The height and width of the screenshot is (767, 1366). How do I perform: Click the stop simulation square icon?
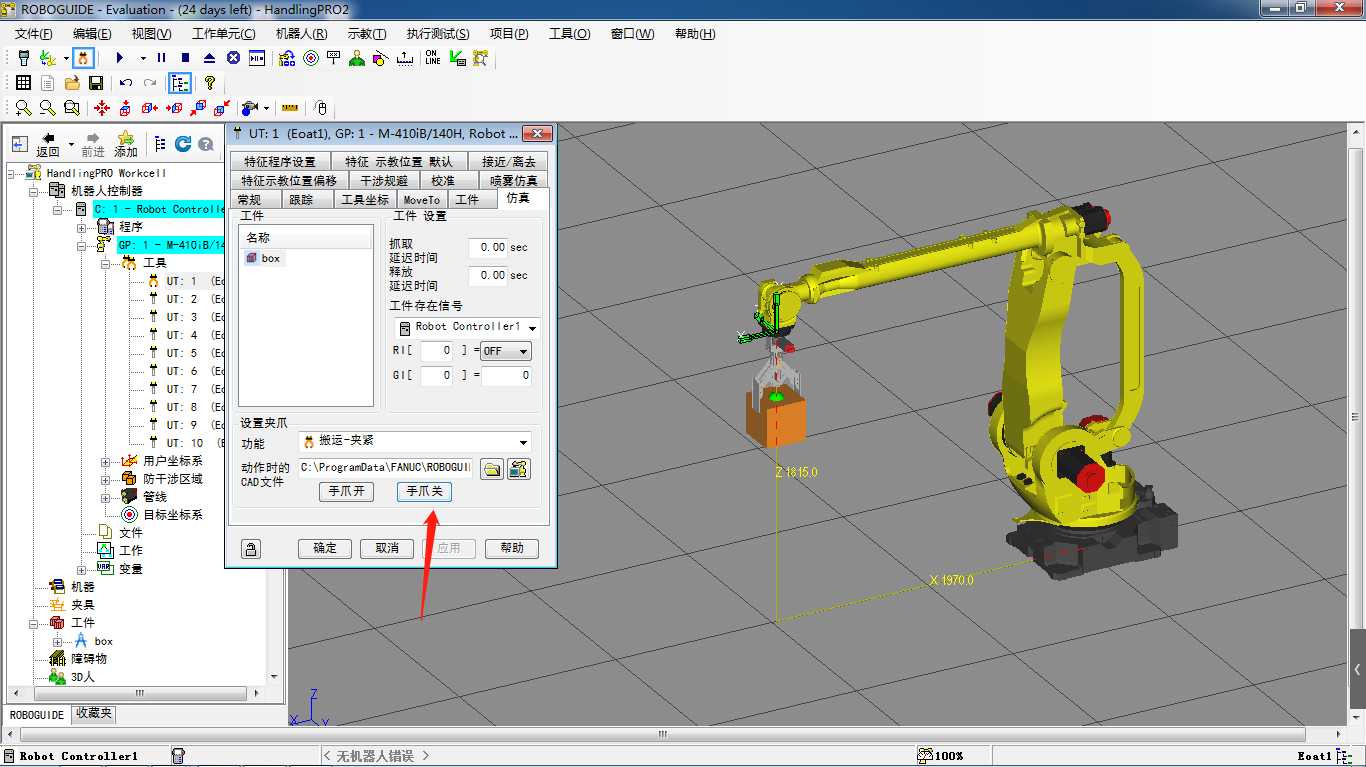185,59
